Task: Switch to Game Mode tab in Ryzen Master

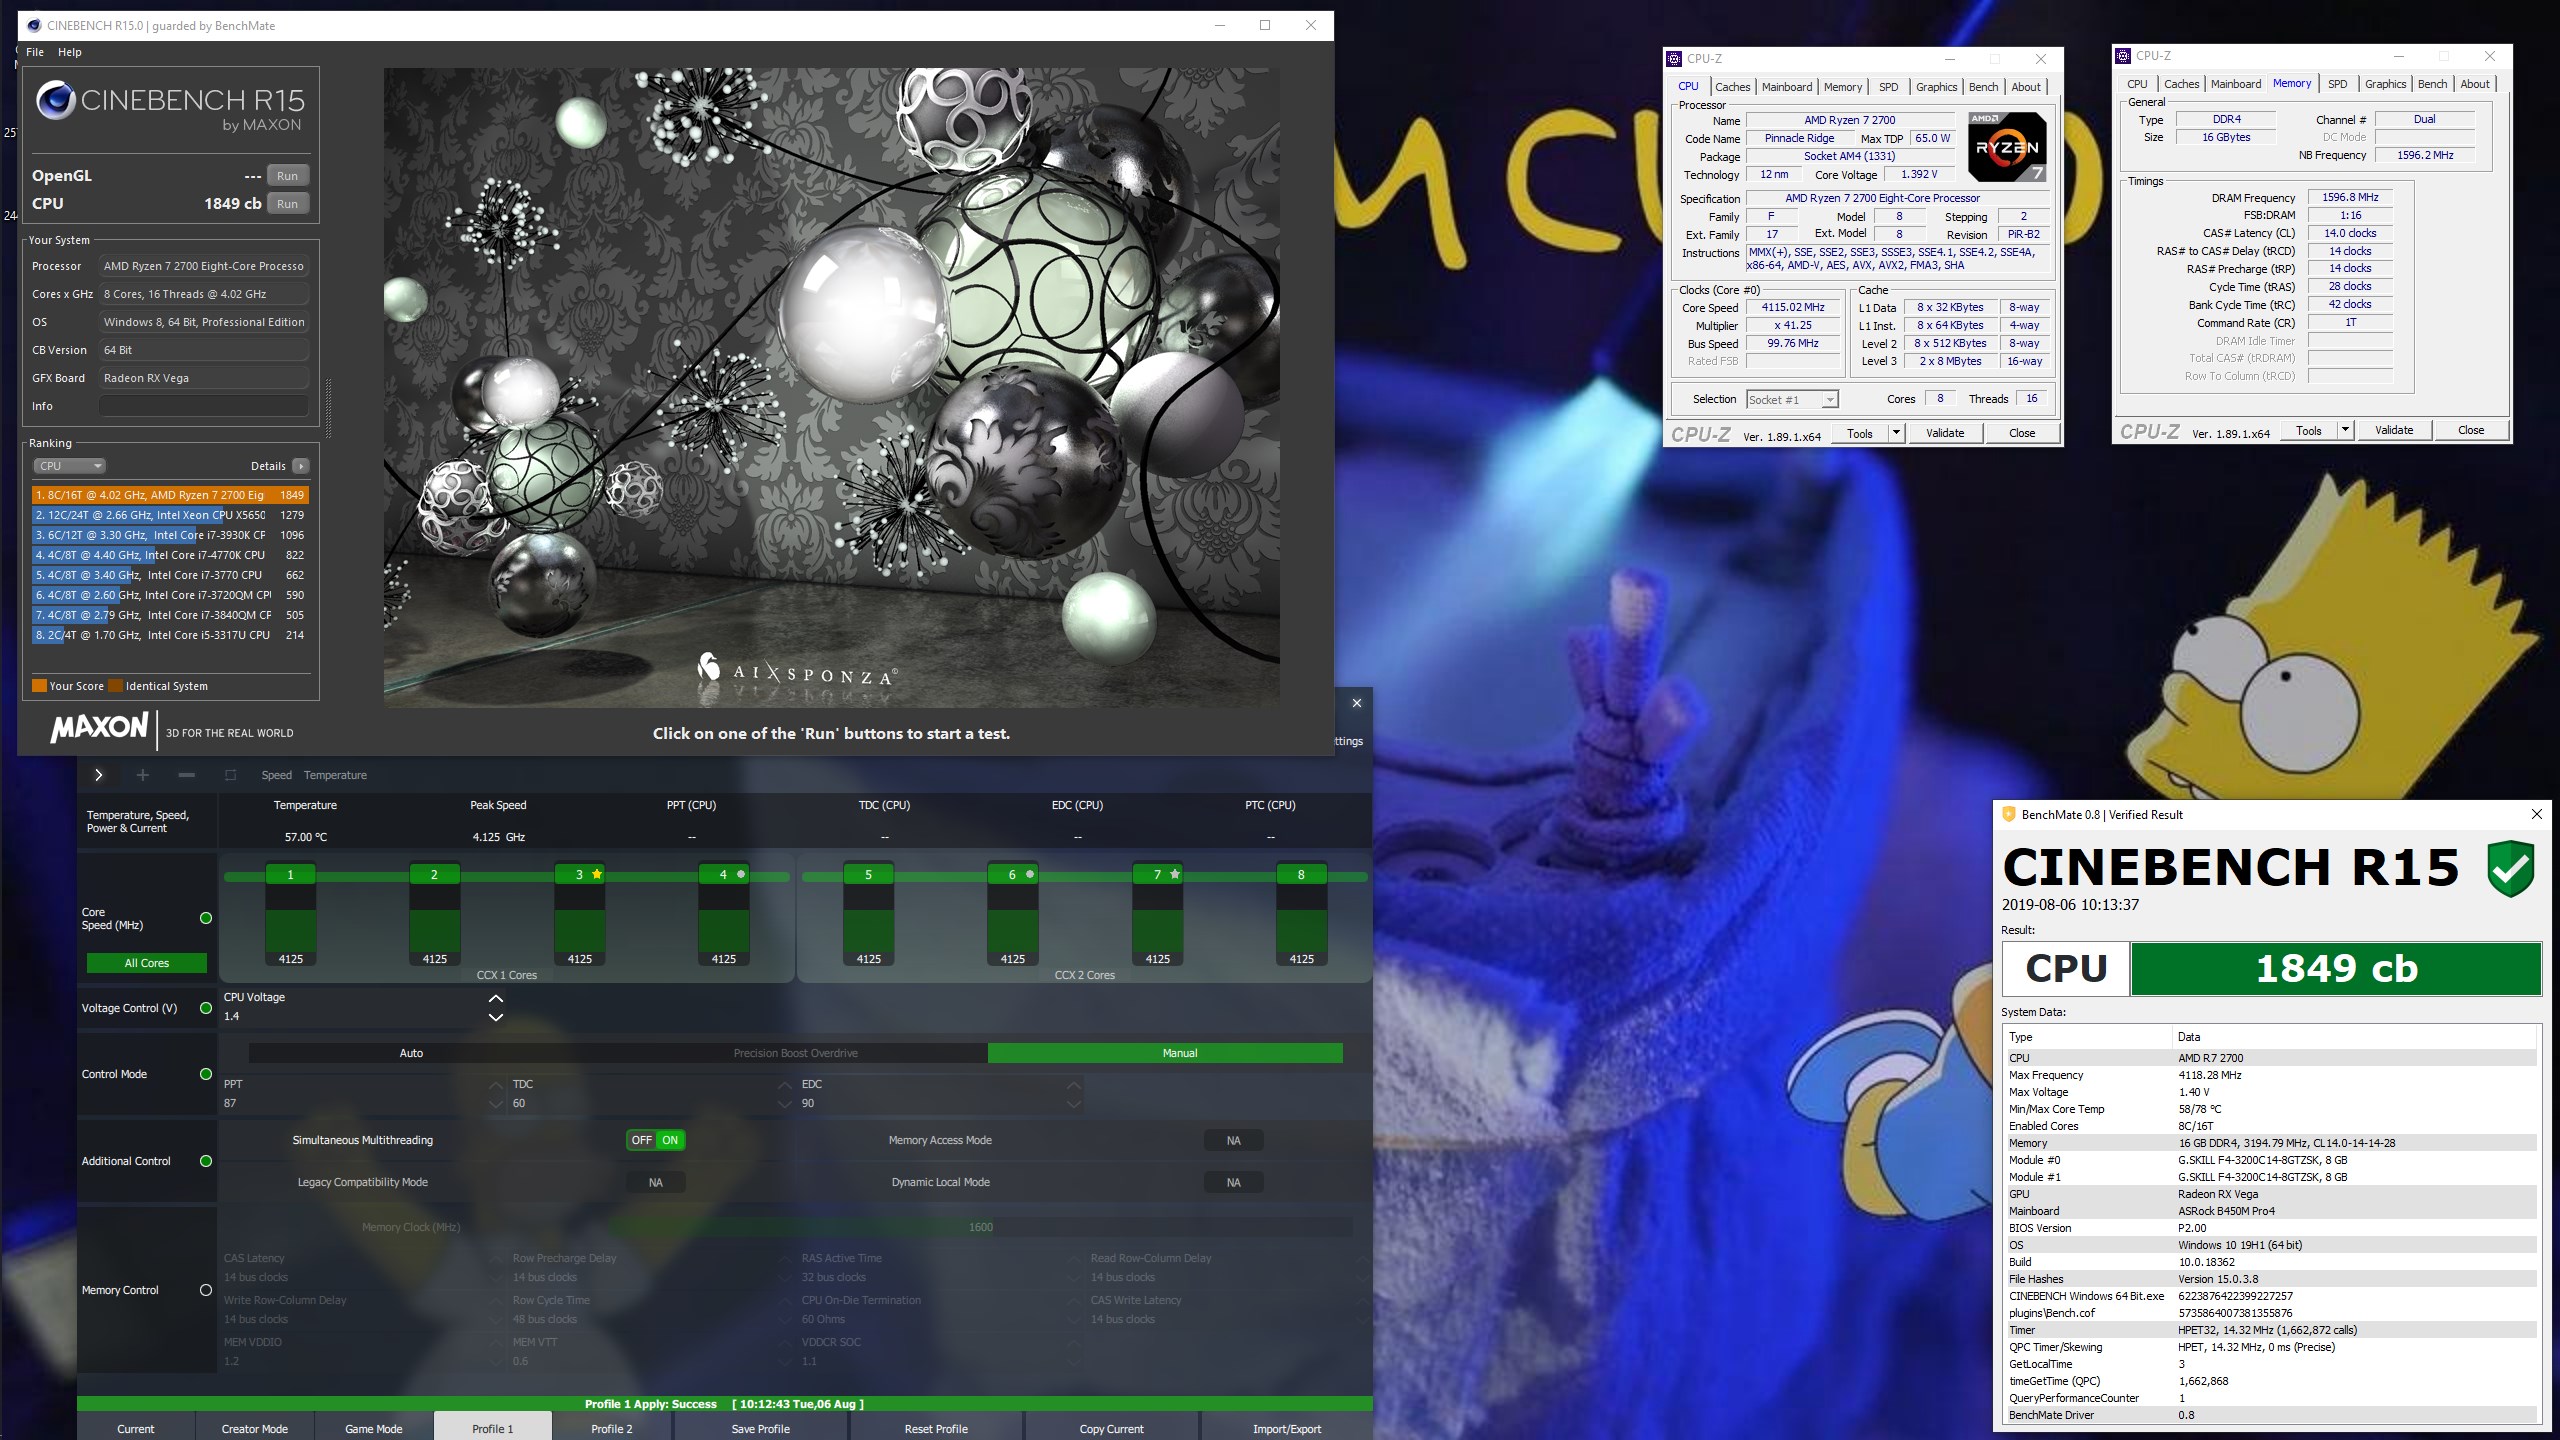Action: (374, 1428)
